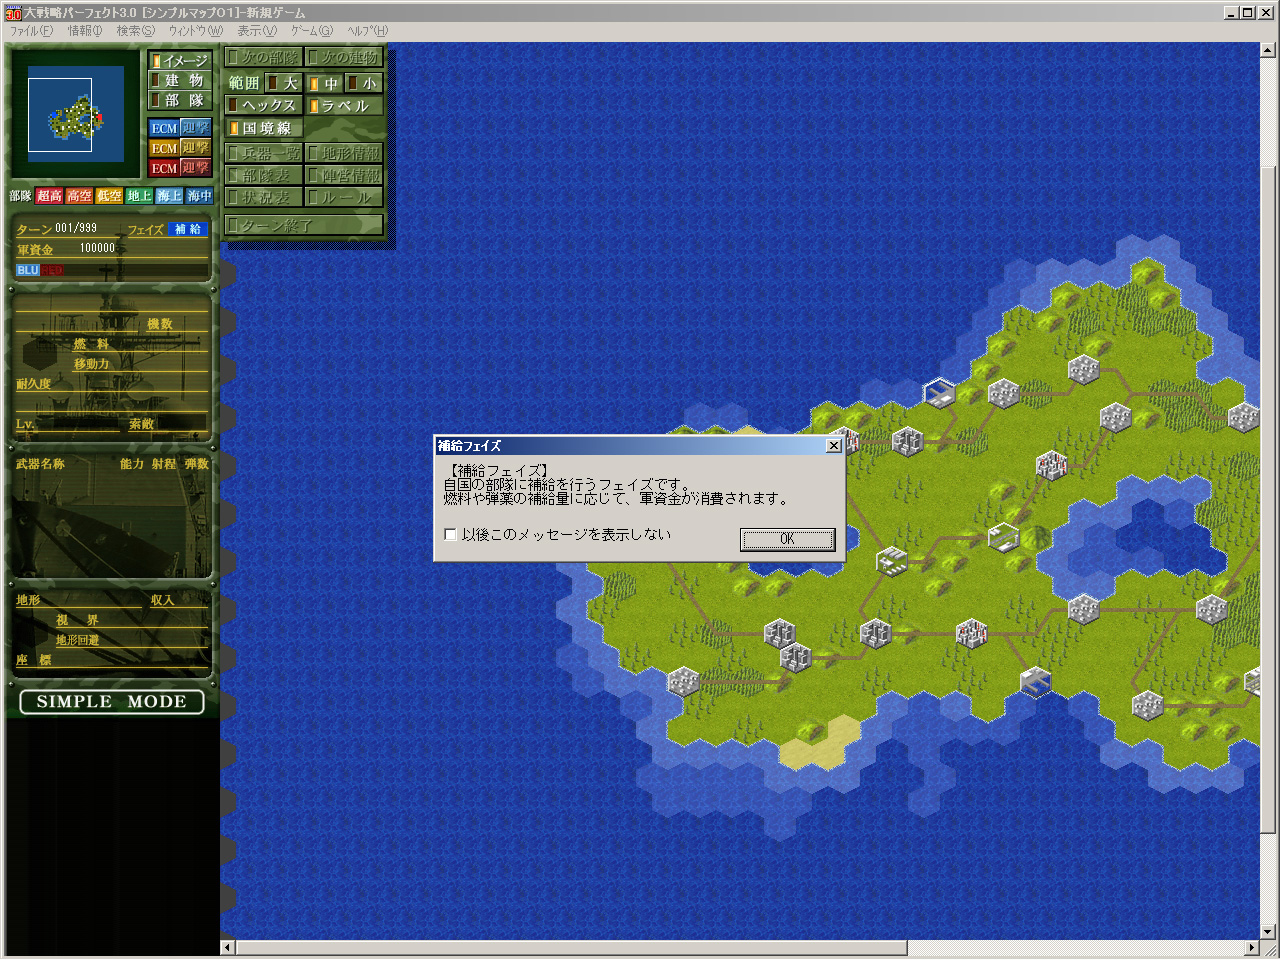1280x960 pixels.
Task: Close the 補給フェイズ dialog with X
Action: coord(834,446)
